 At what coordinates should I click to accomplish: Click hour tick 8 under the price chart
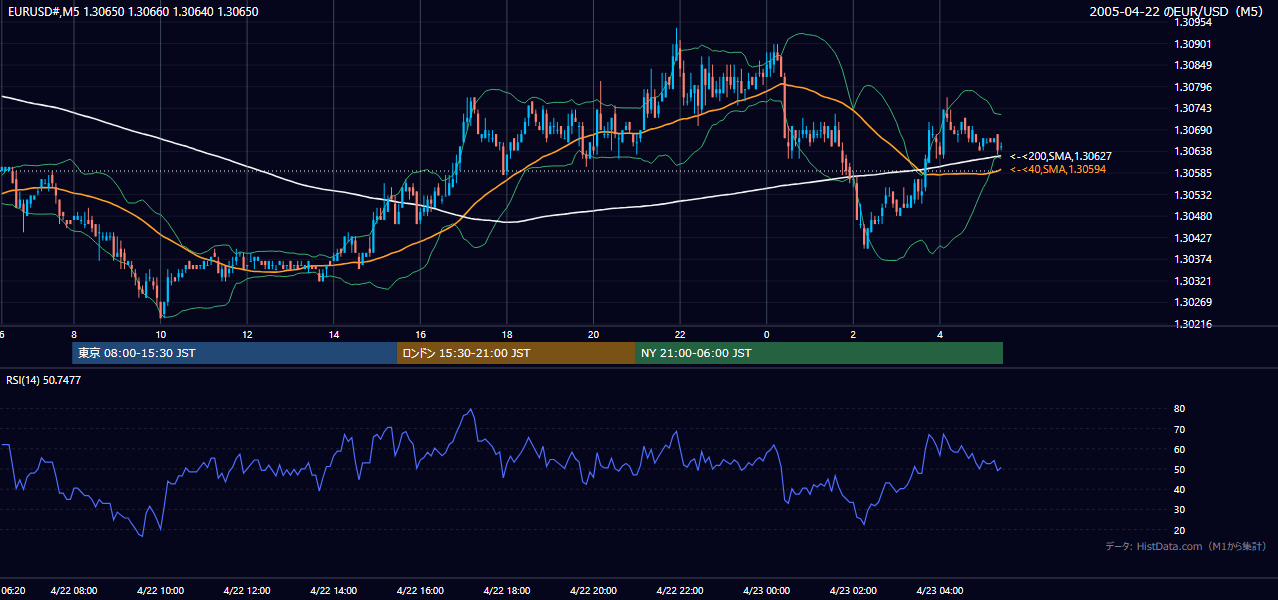[74, 335]
